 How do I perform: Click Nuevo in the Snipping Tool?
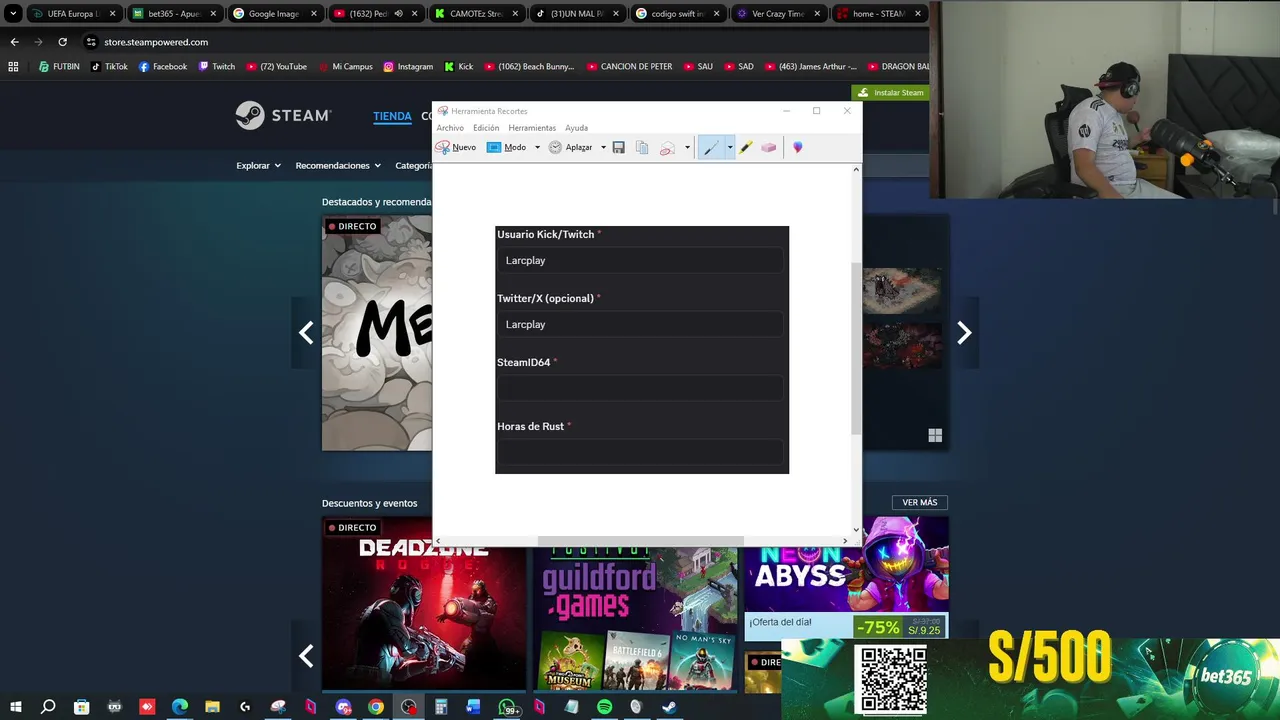(456, 147)
